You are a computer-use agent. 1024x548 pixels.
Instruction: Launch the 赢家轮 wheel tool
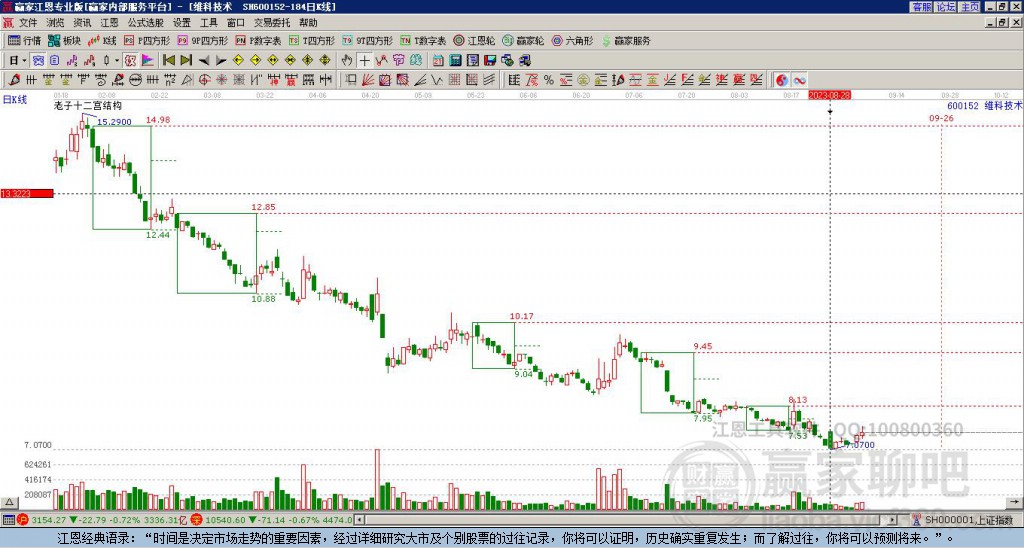(523, 40)
